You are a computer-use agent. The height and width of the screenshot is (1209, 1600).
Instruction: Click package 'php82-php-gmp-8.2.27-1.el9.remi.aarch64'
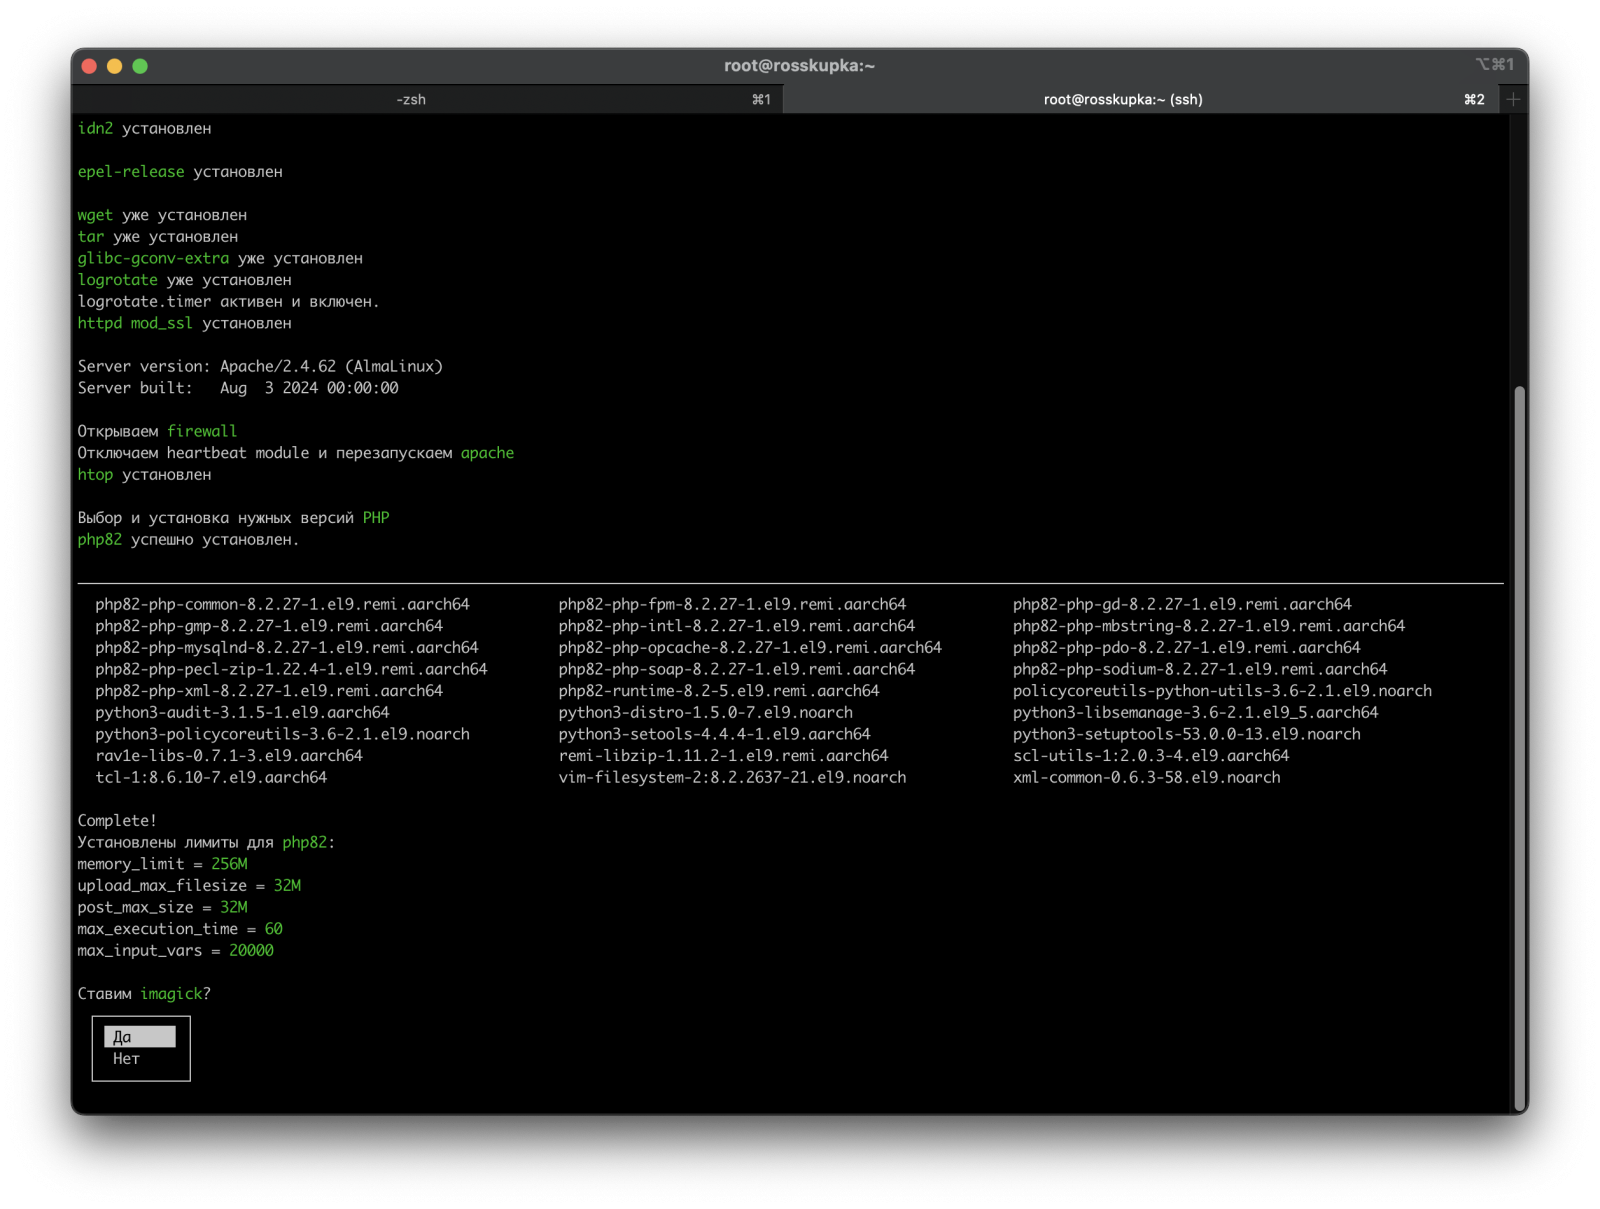269,626
